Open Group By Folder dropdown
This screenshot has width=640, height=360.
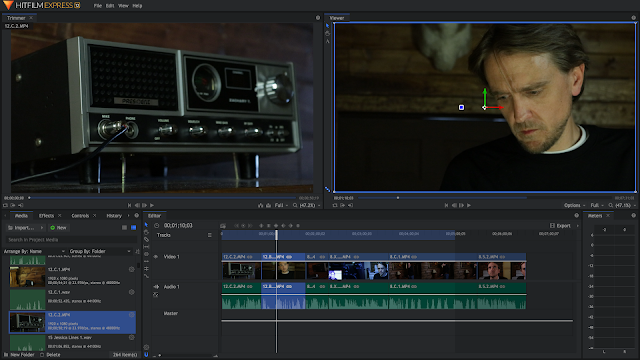[x=100, y=251]
